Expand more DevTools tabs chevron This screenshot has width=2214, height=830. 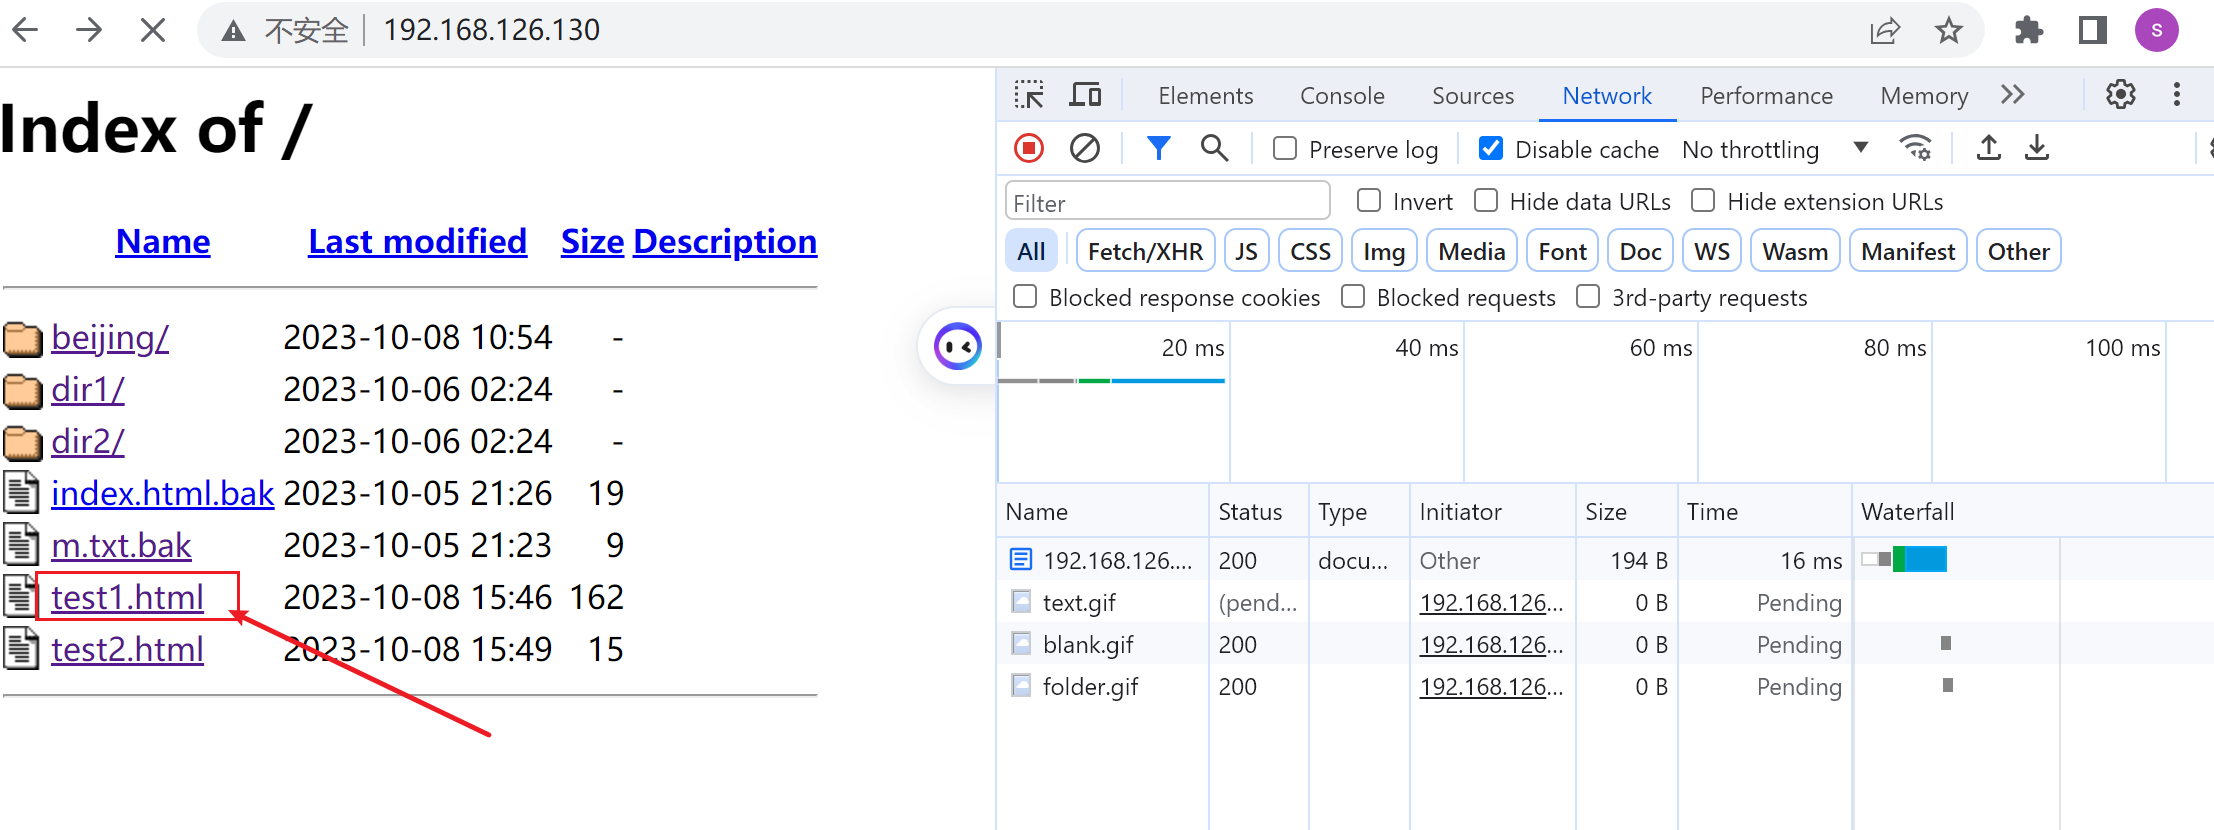pyautogui.click(x=2013, y=95)
